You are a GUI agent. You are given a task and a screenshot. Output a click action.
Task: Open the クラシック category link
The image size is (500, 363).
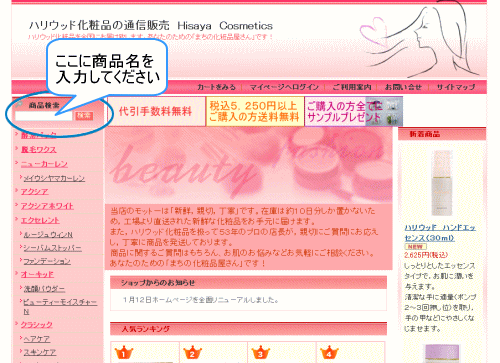37,324
